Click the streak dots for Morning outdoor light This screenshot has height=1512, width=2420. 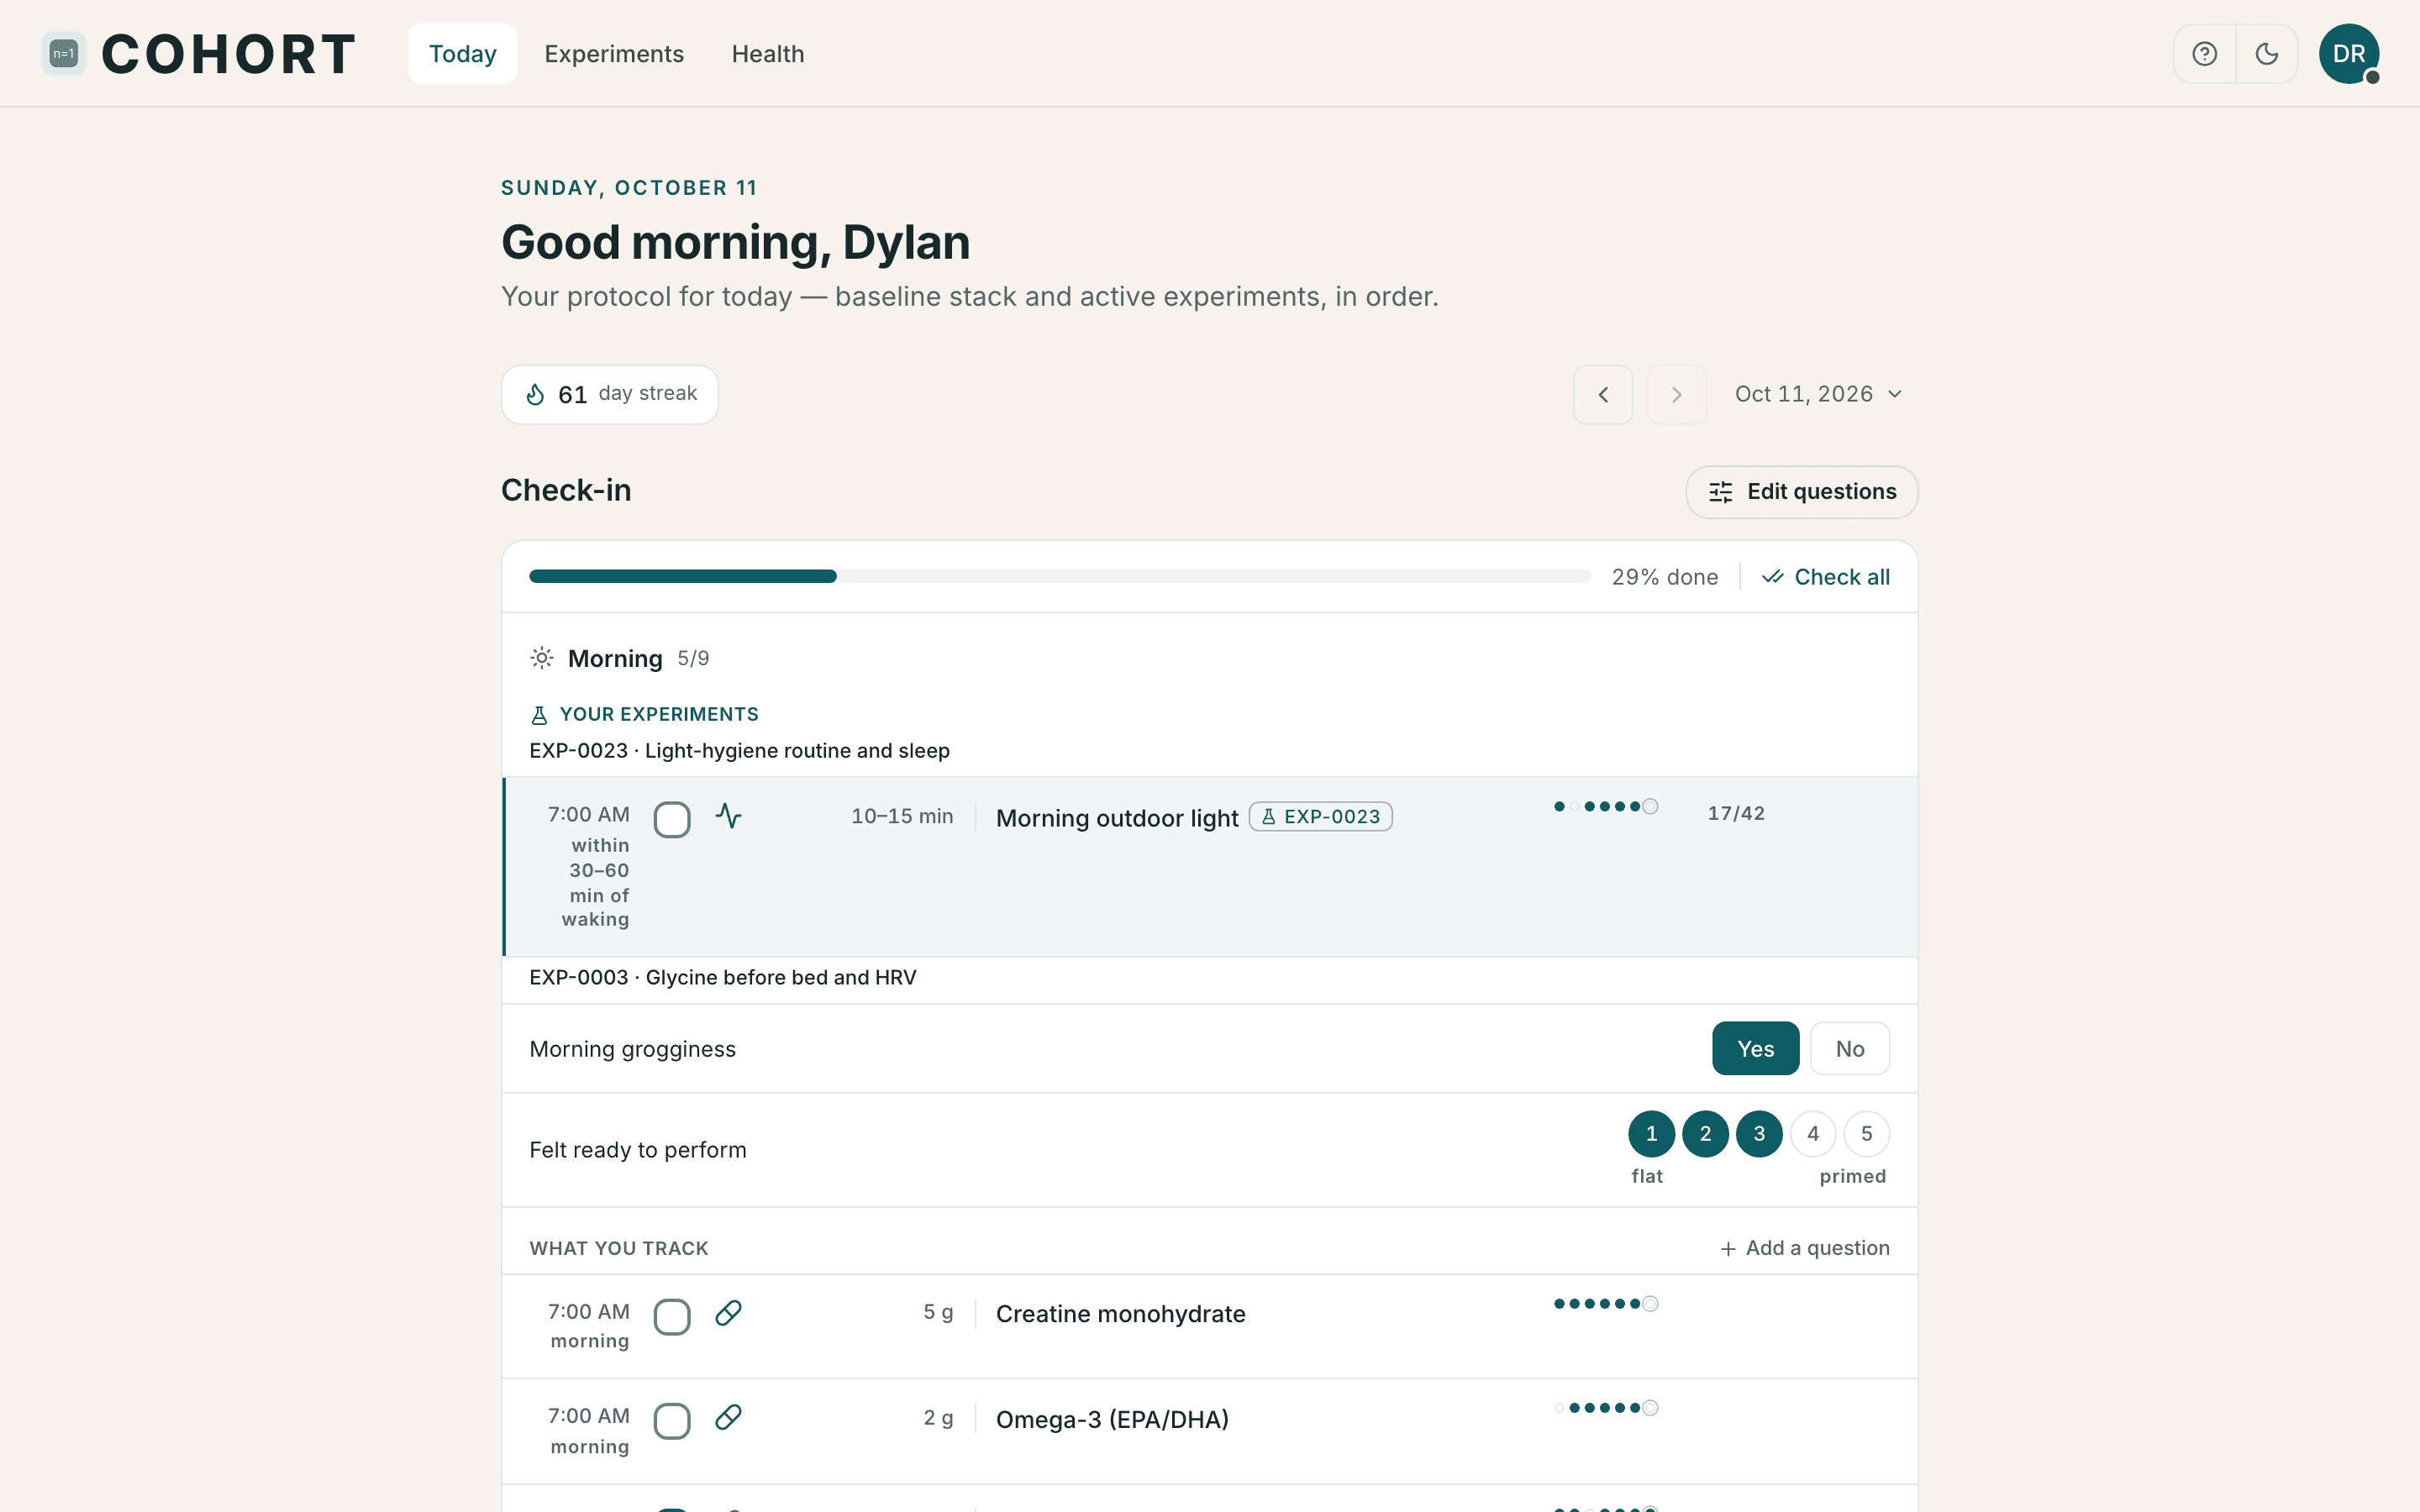1605,806
